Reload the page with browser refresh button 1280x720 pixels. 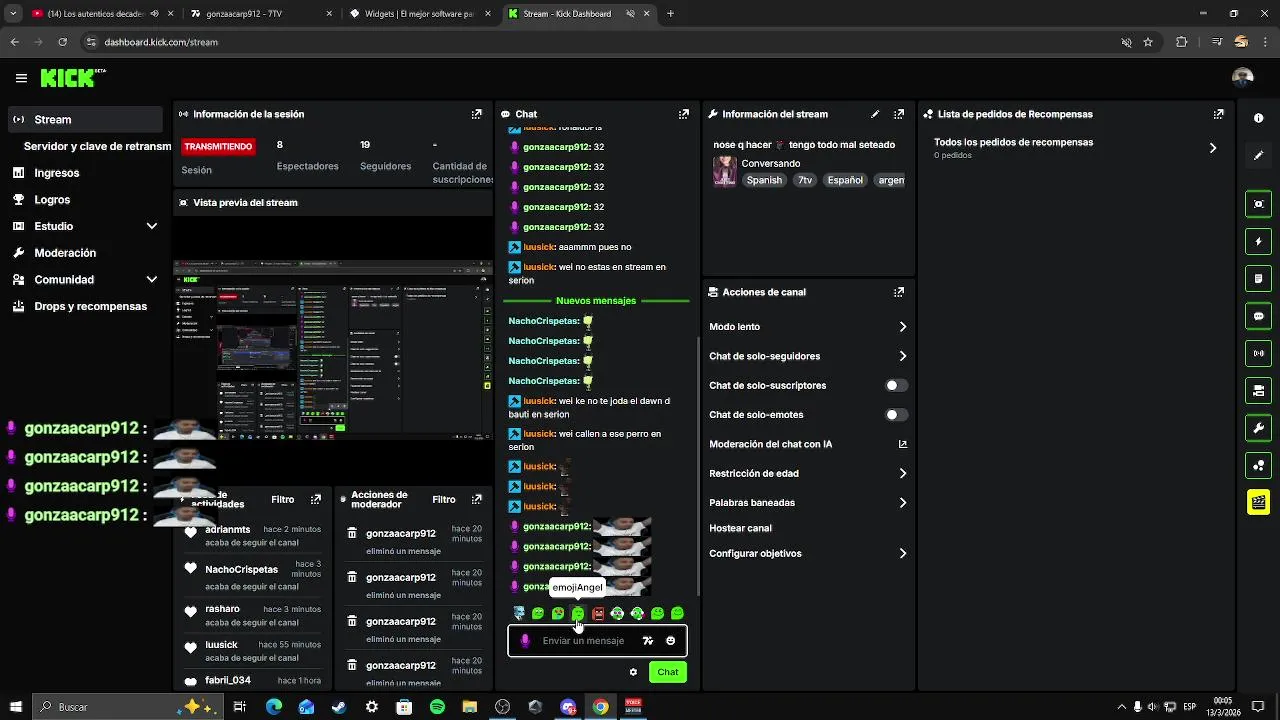pyautogui.click(x=62, y=42)
